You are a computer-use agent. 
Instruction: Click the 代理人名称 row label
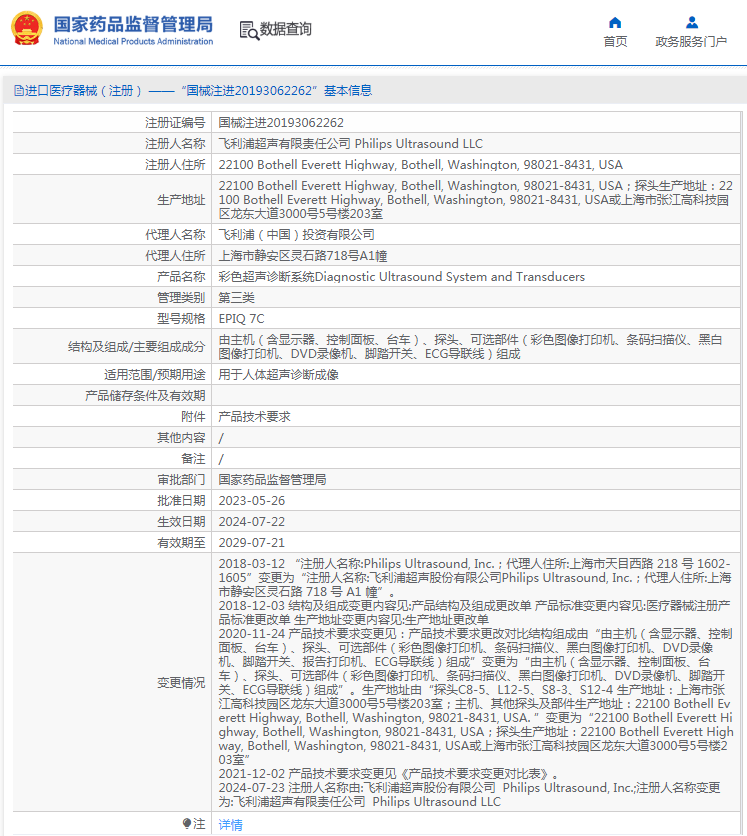[x=175, y=235]
